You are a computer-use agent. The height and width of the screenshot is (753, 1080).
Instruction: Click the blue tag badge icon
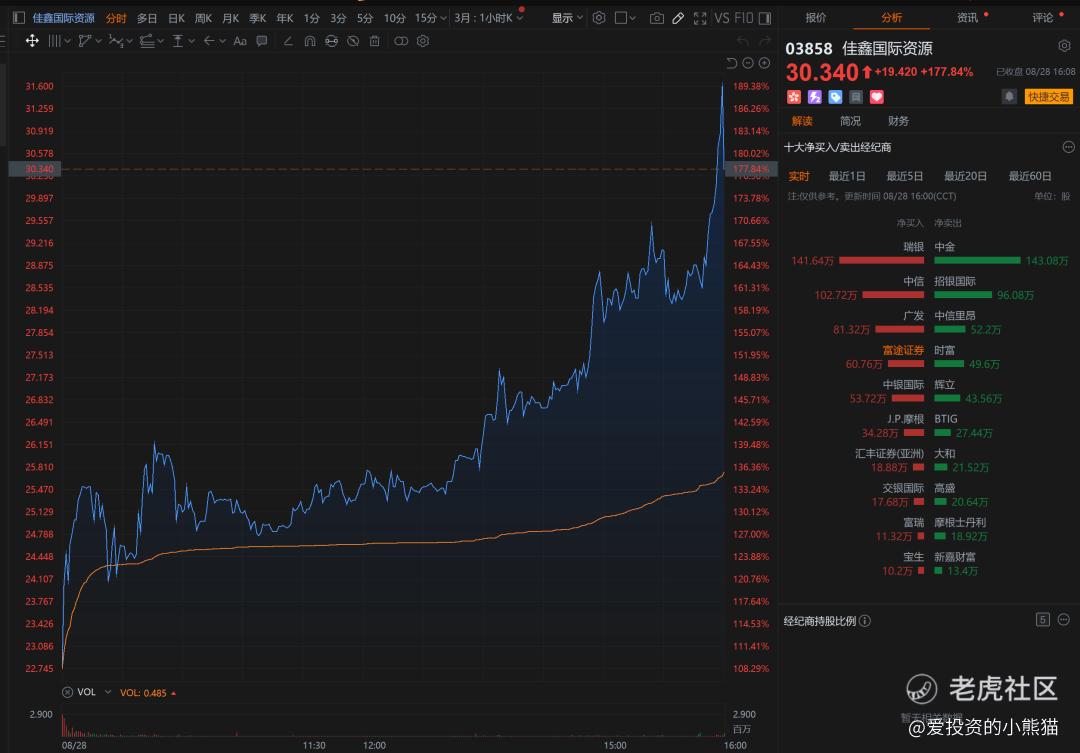pos(835,97)
